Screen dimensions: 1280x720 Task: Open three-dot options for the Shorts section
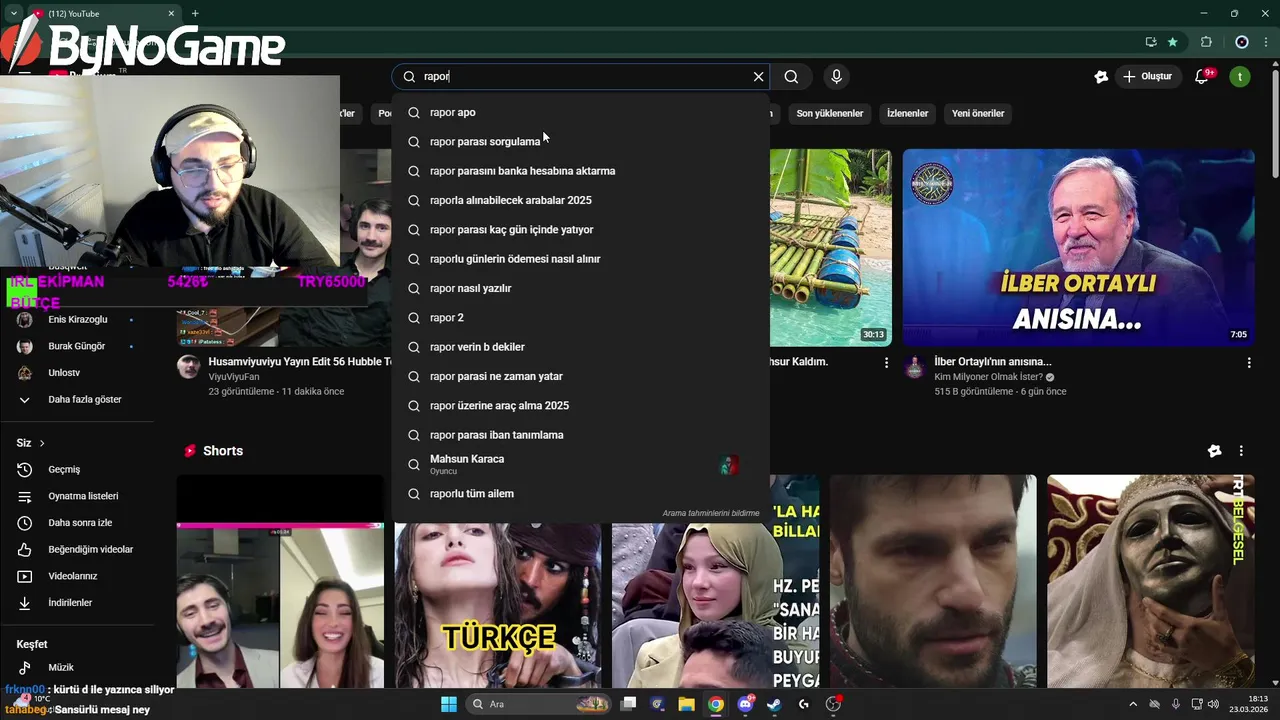coord(1241,451)
